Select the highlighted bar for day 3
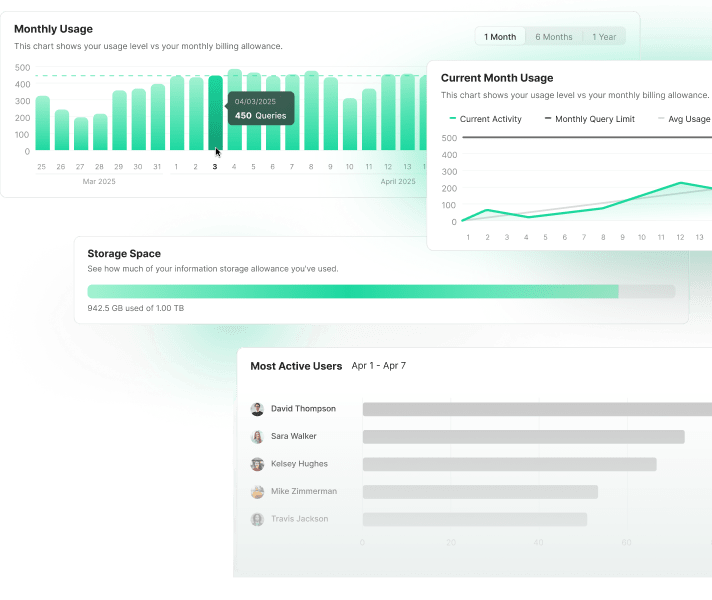 click(215, 113)
